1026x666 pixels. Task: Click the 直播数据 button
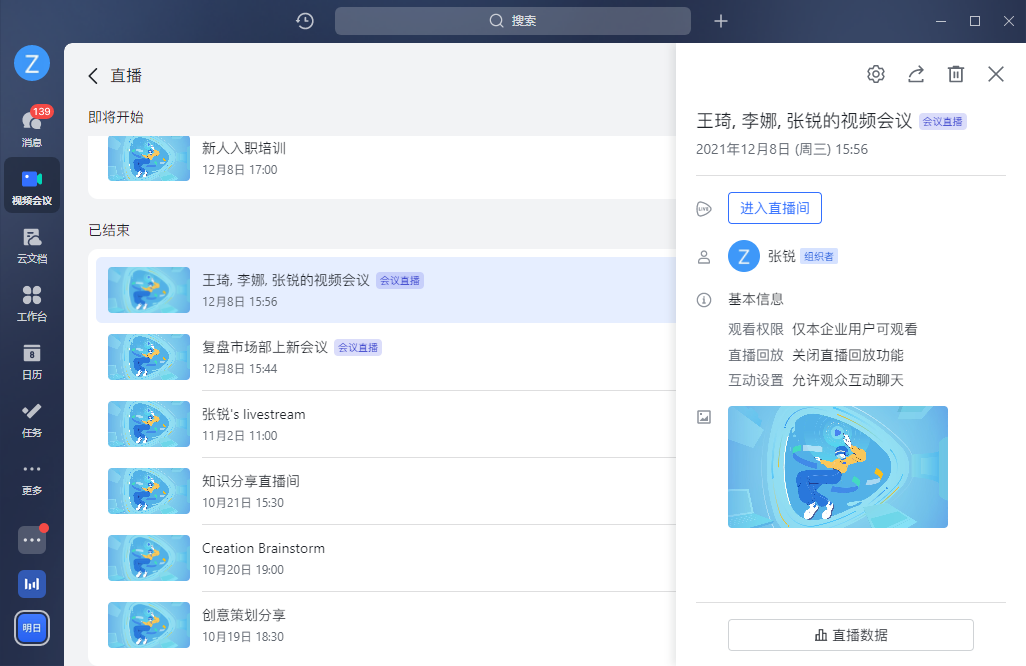[x=851, y=635]
